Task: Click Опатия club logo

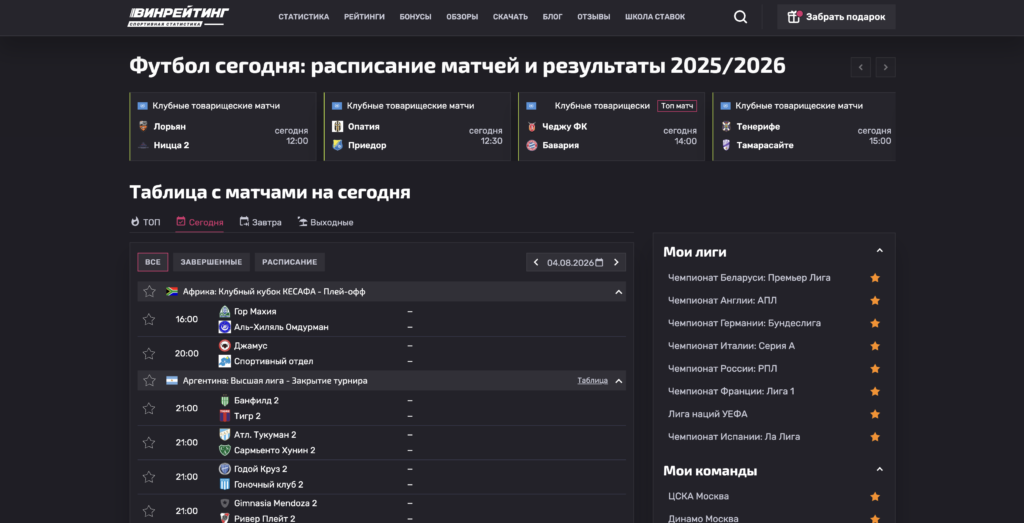Action: pos(338,127)
